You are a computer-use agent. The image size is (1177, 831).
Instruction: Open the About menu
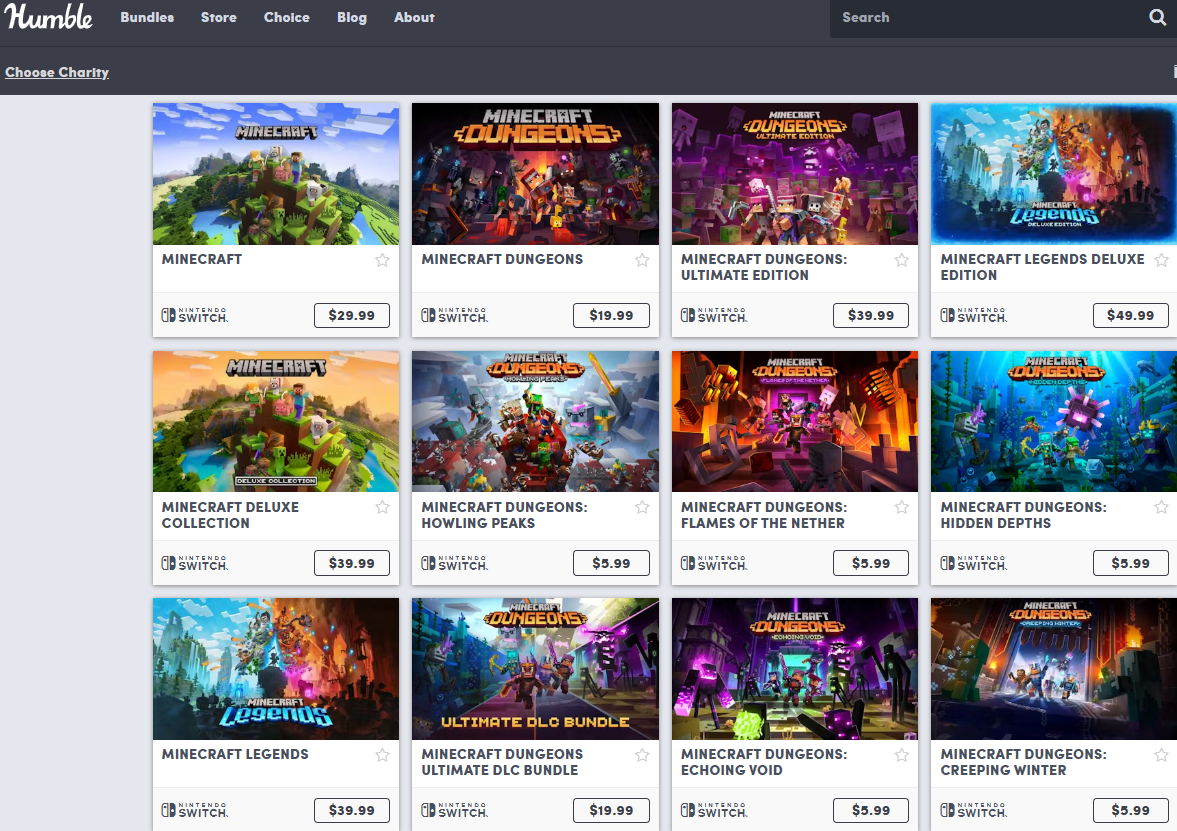414,17
